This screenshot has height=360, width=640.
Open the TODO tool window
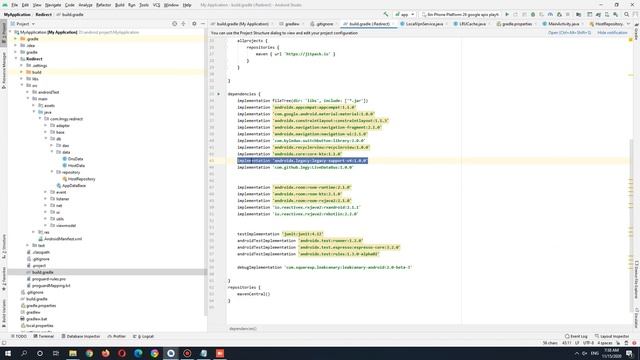(x=19, y=336)
